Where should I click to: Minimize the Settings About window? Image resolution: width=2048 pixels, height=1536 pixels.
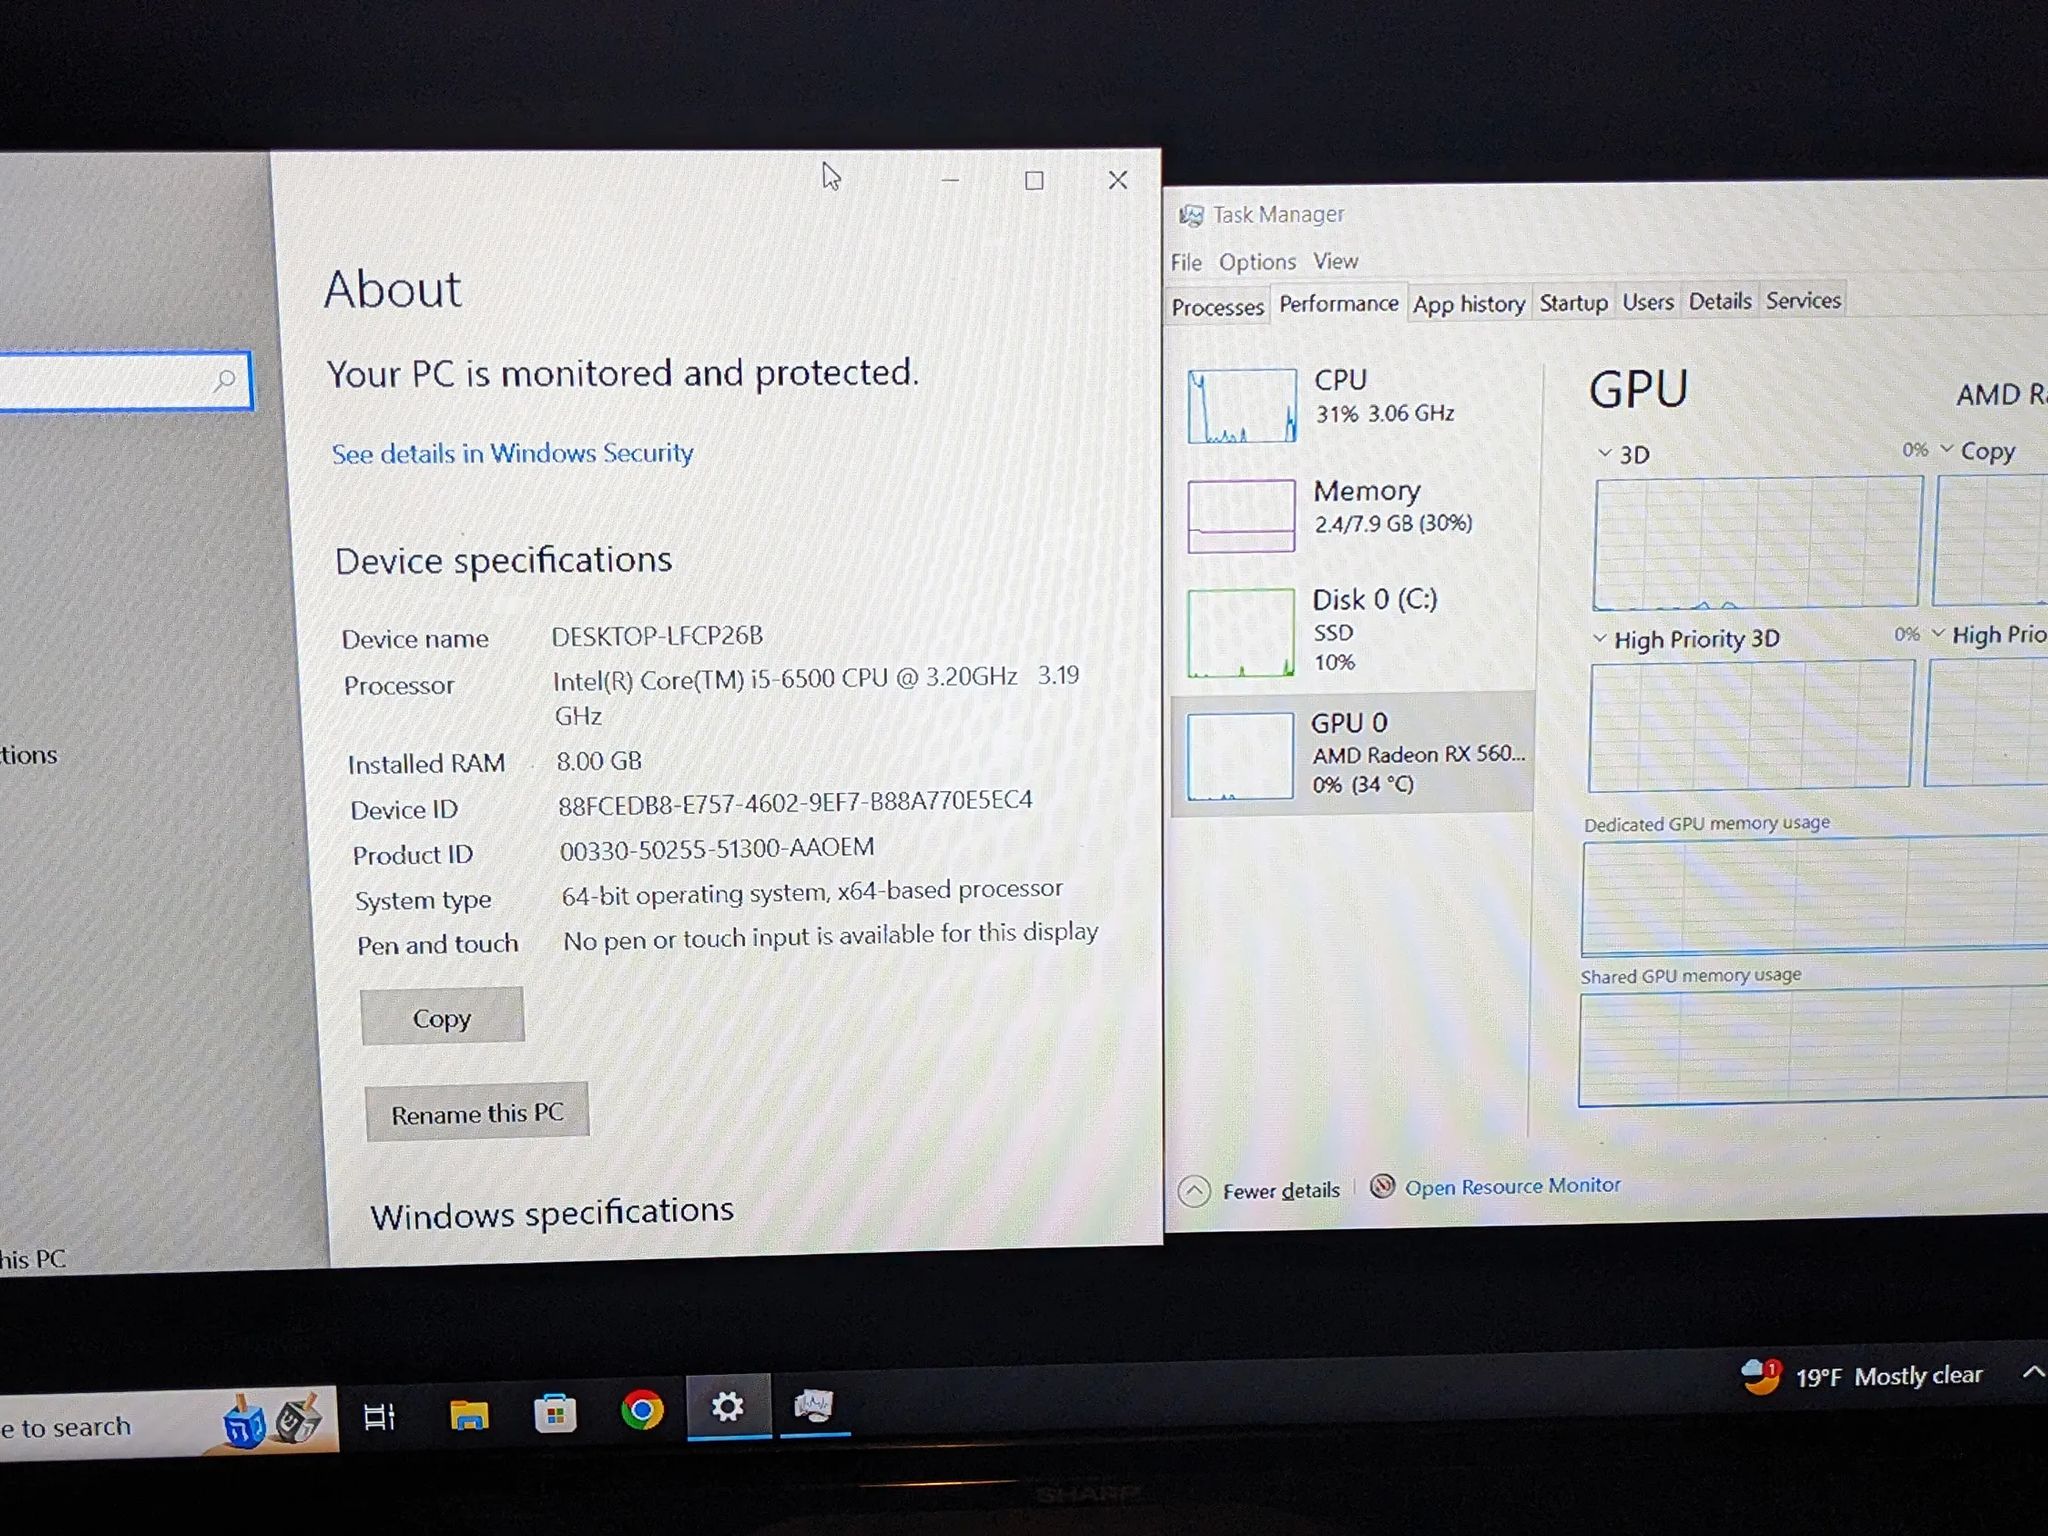click(950, 181)
